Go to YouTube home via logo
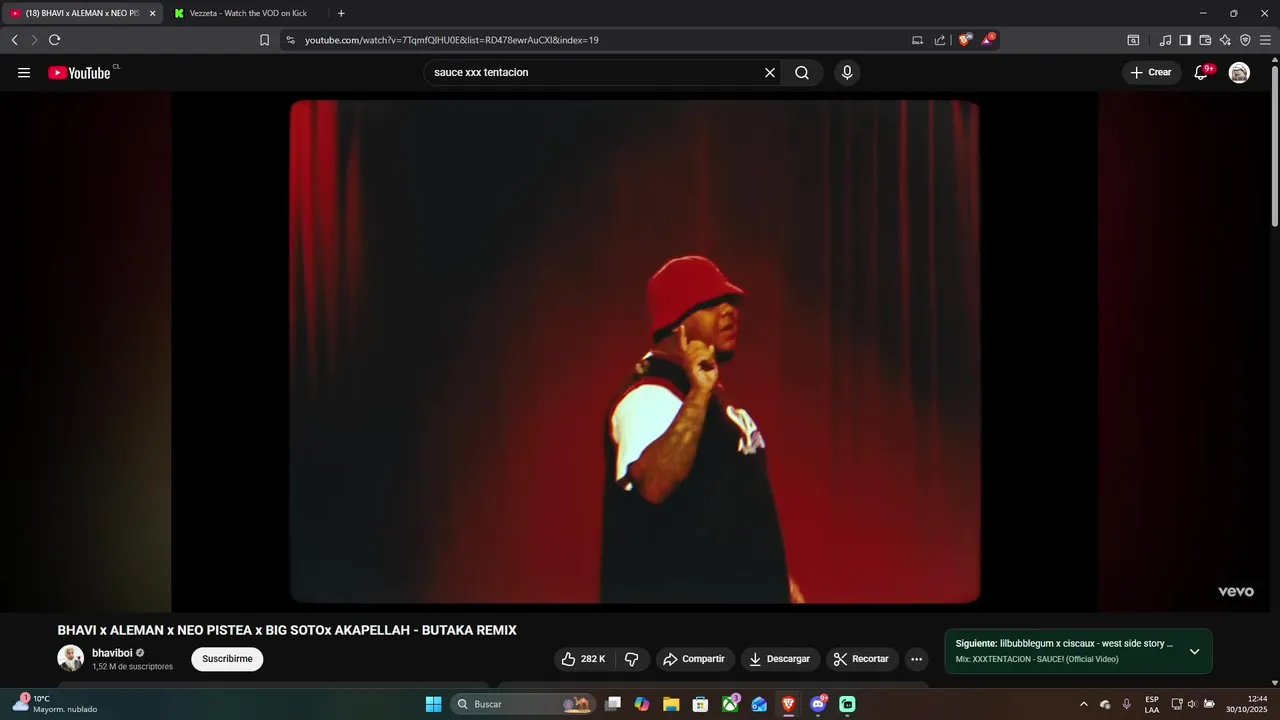Screen dimensions: 1280x720 [79, 72]
